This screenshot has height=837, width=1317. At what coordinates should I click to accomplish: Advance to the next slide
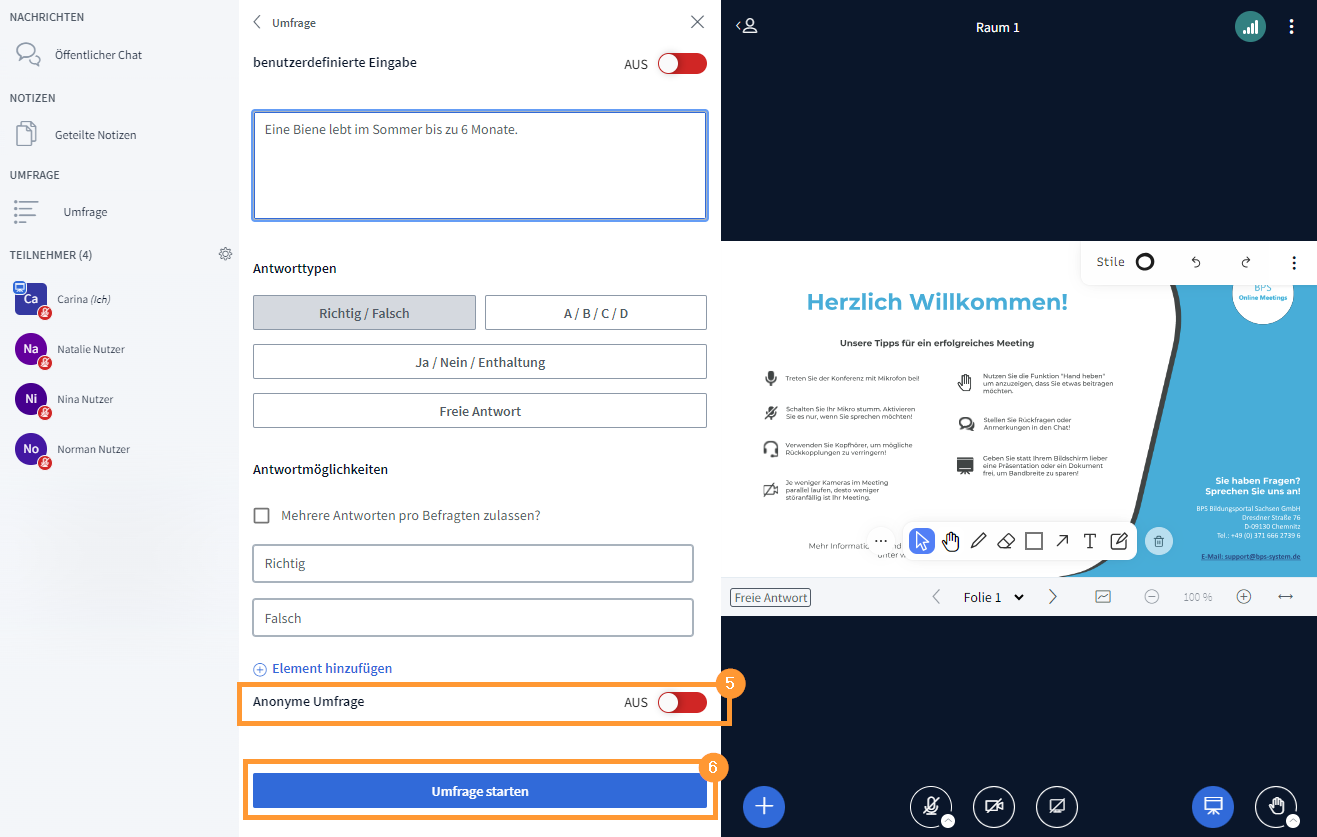[x=1052, y=596]
